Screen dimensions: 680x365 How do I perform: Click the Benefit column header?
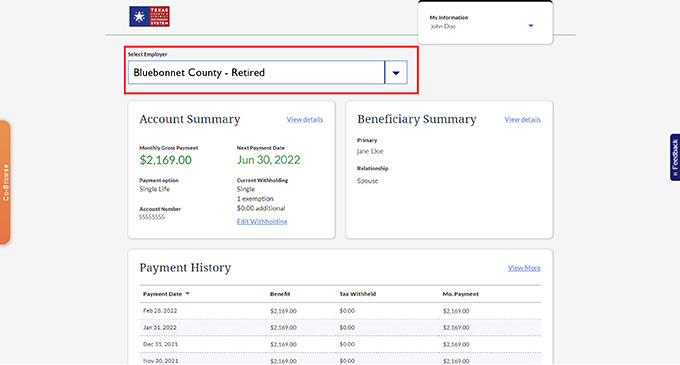(x=280, y=294)
